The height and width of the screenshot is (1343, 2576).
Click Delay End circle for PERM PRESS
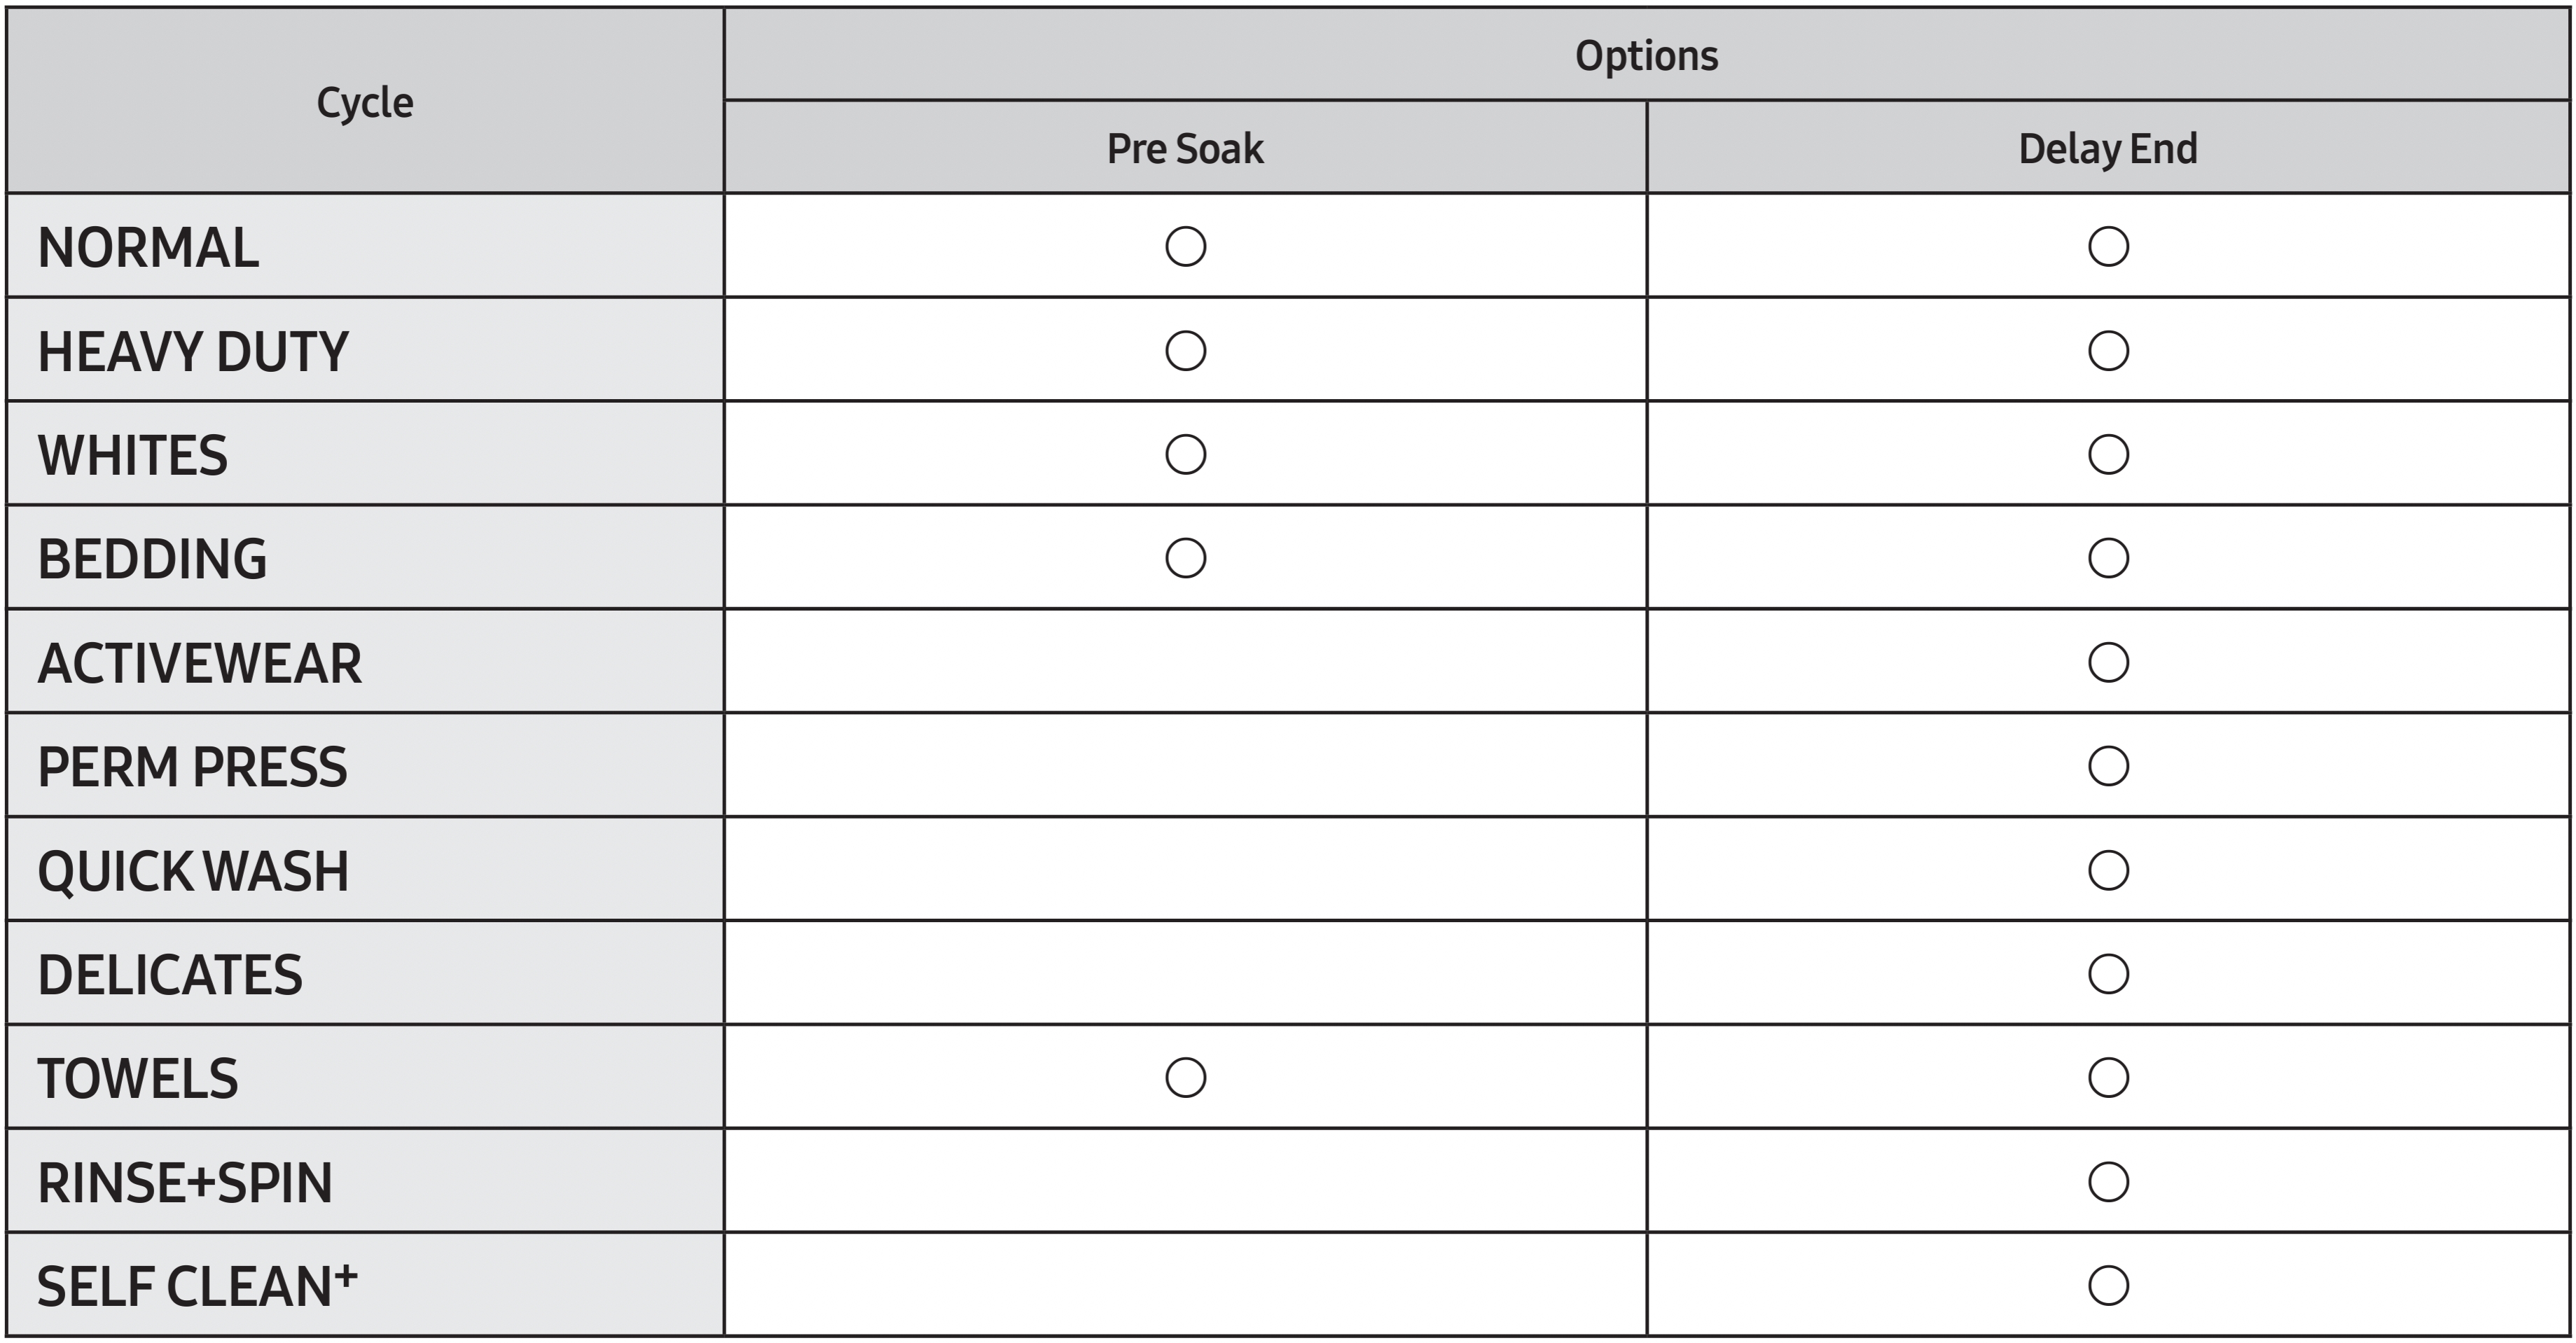(2108, 766)
